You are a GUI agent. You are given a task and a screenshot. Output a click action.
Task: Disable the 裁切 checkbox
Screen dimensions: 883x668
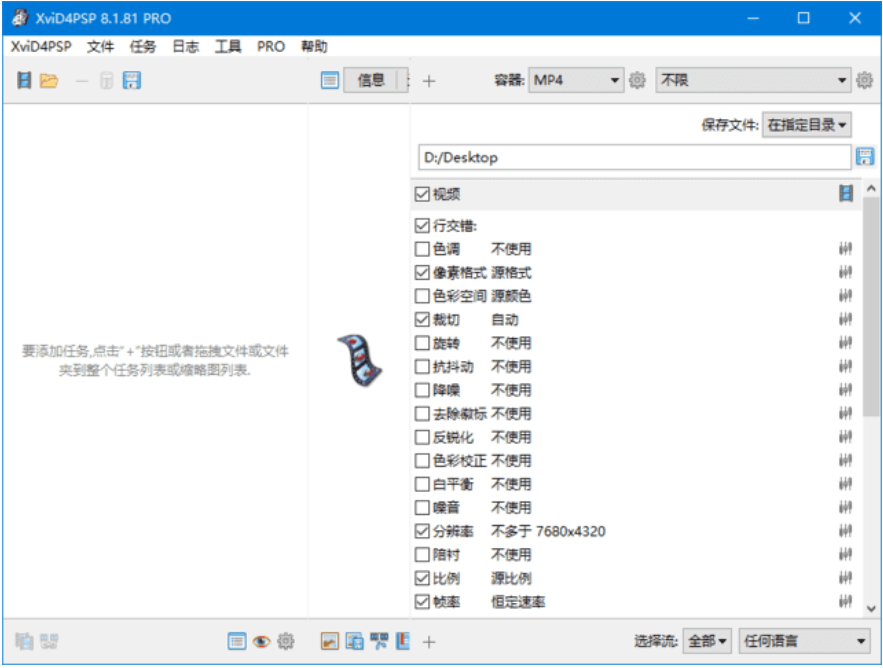point(423,319)
